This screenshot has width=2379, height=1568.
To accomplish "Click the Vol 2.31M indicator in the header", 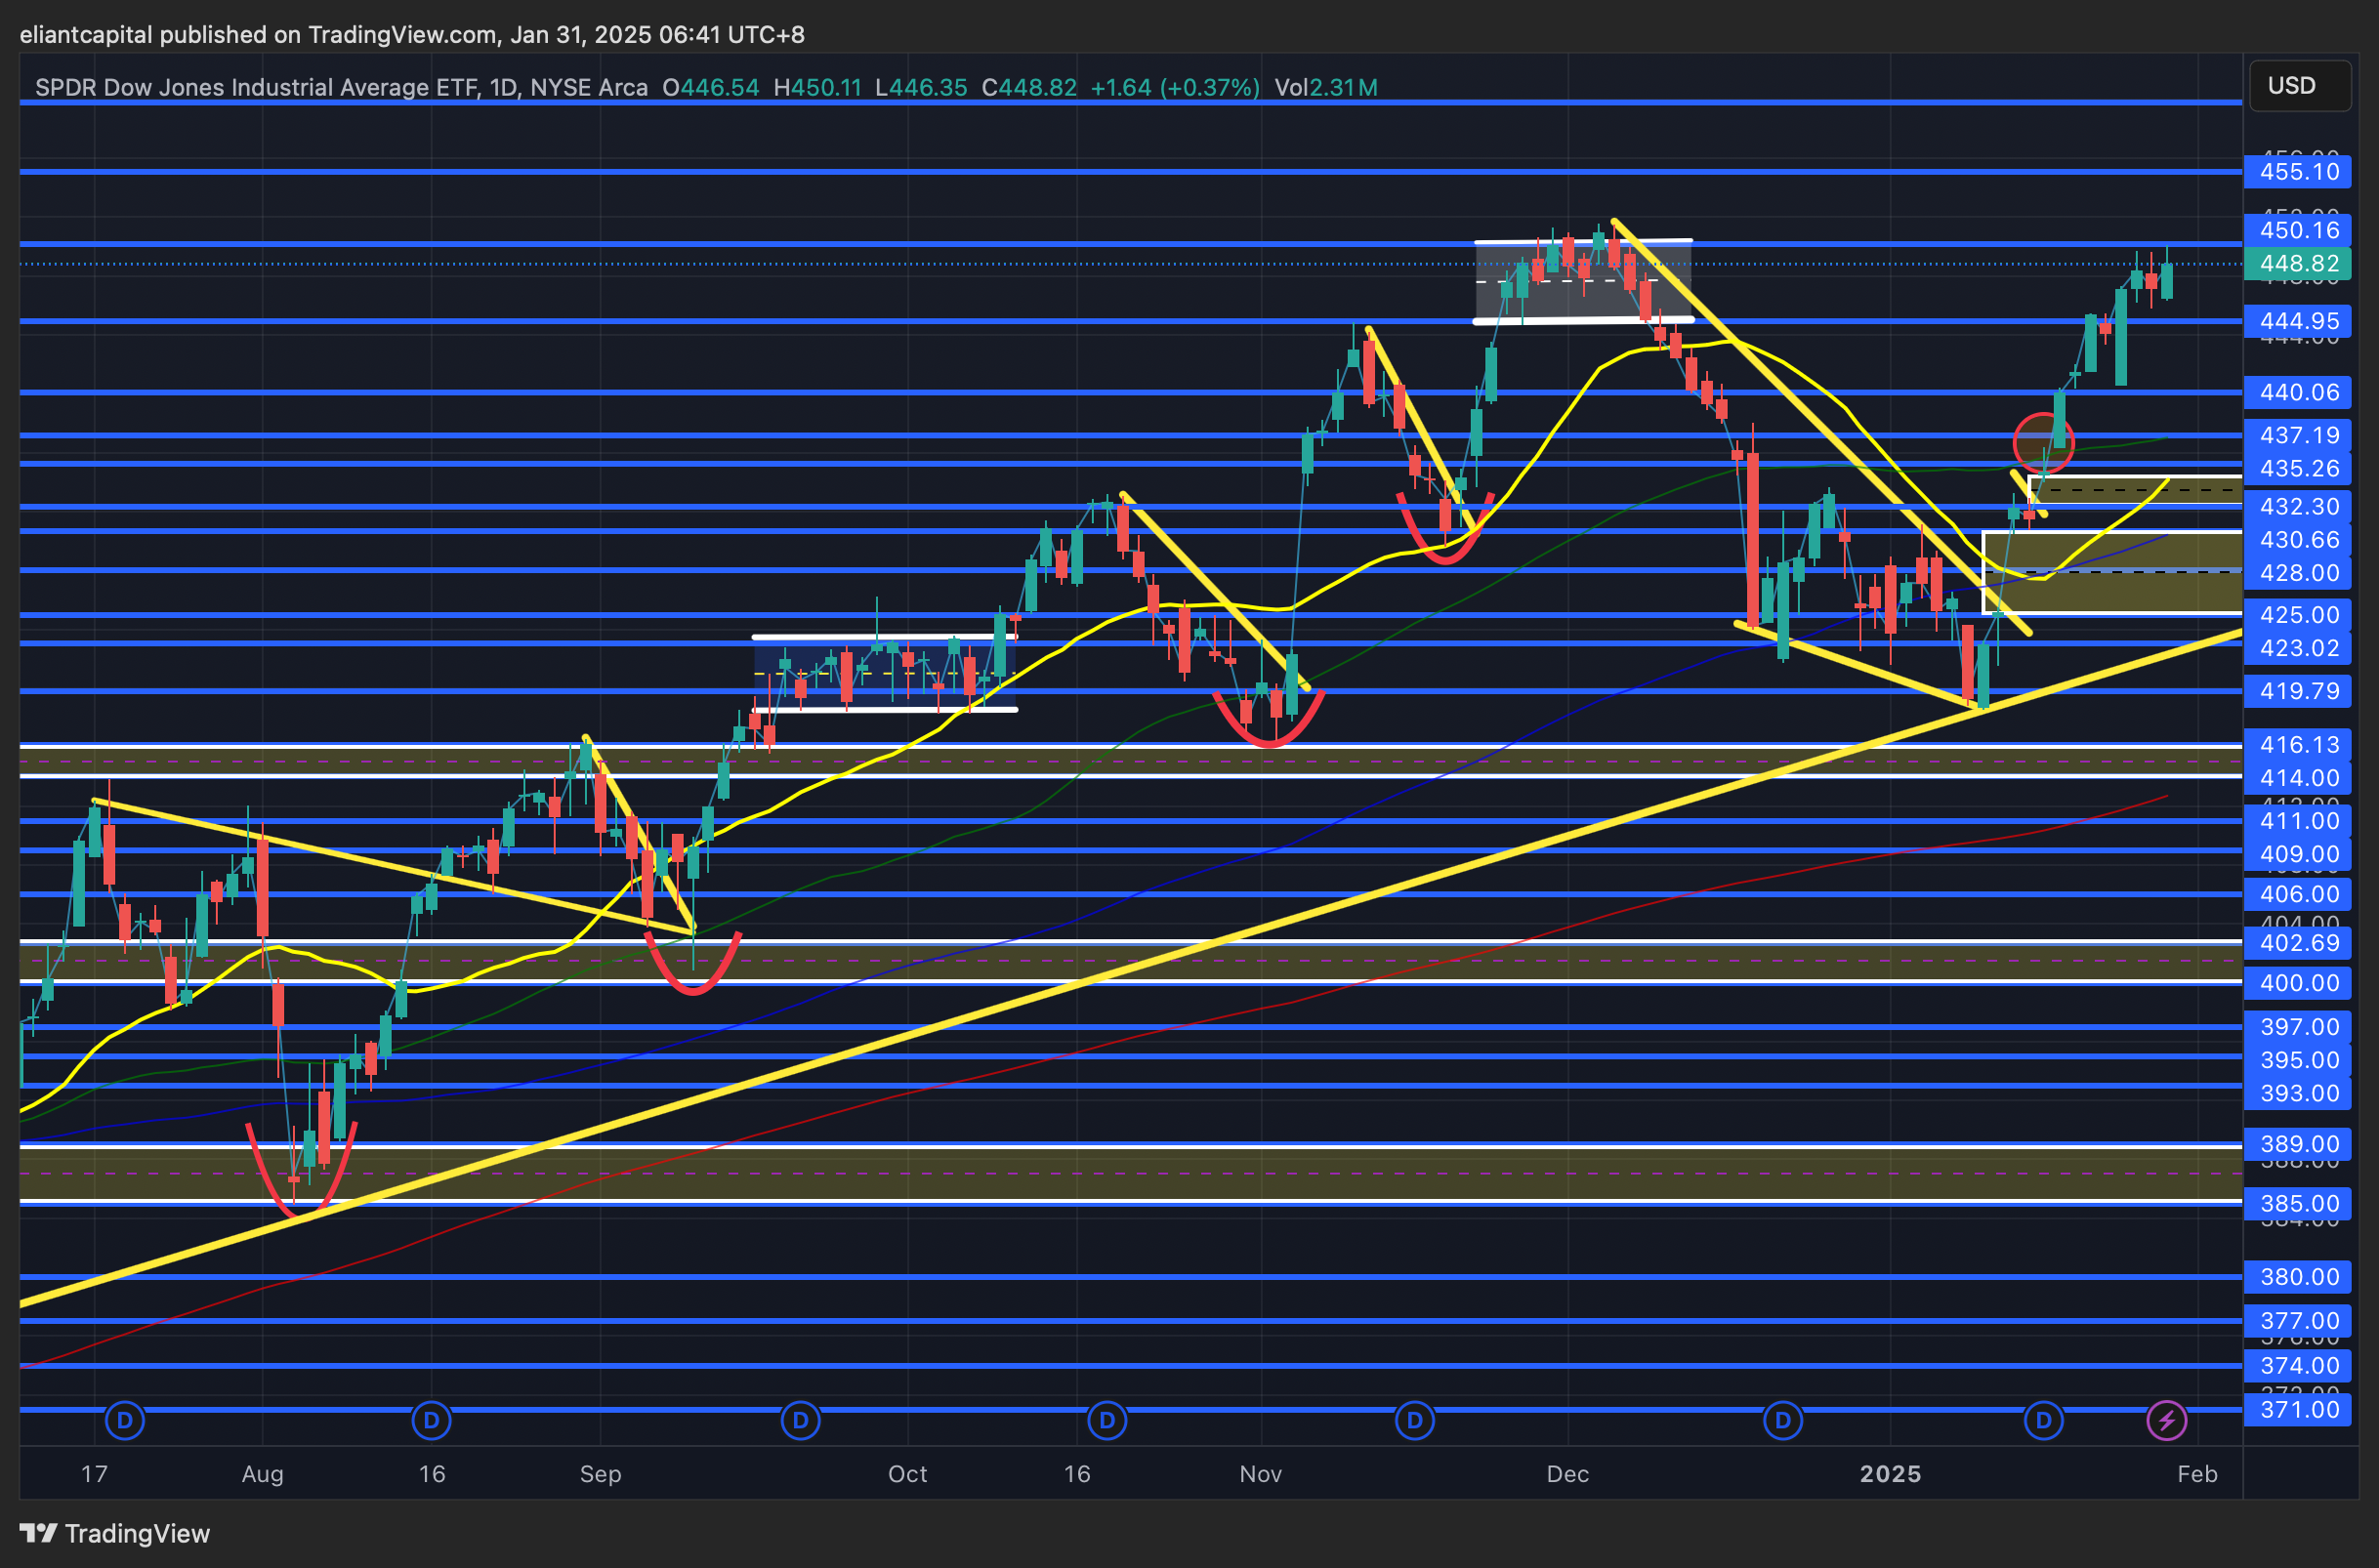I will click(x=1326, y=88).
